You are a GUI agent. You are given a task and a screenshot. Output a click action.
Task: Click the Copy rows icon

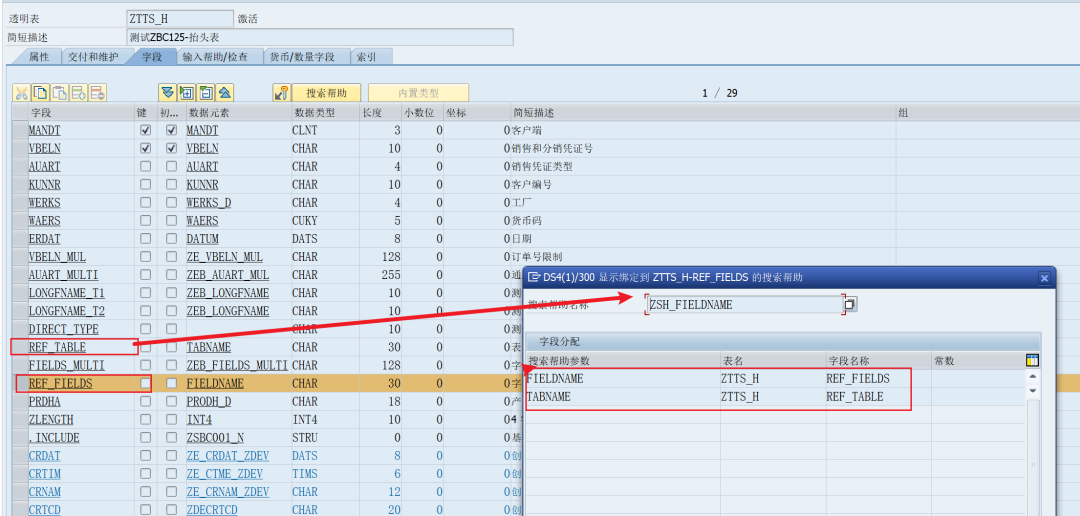coord(41,93)
